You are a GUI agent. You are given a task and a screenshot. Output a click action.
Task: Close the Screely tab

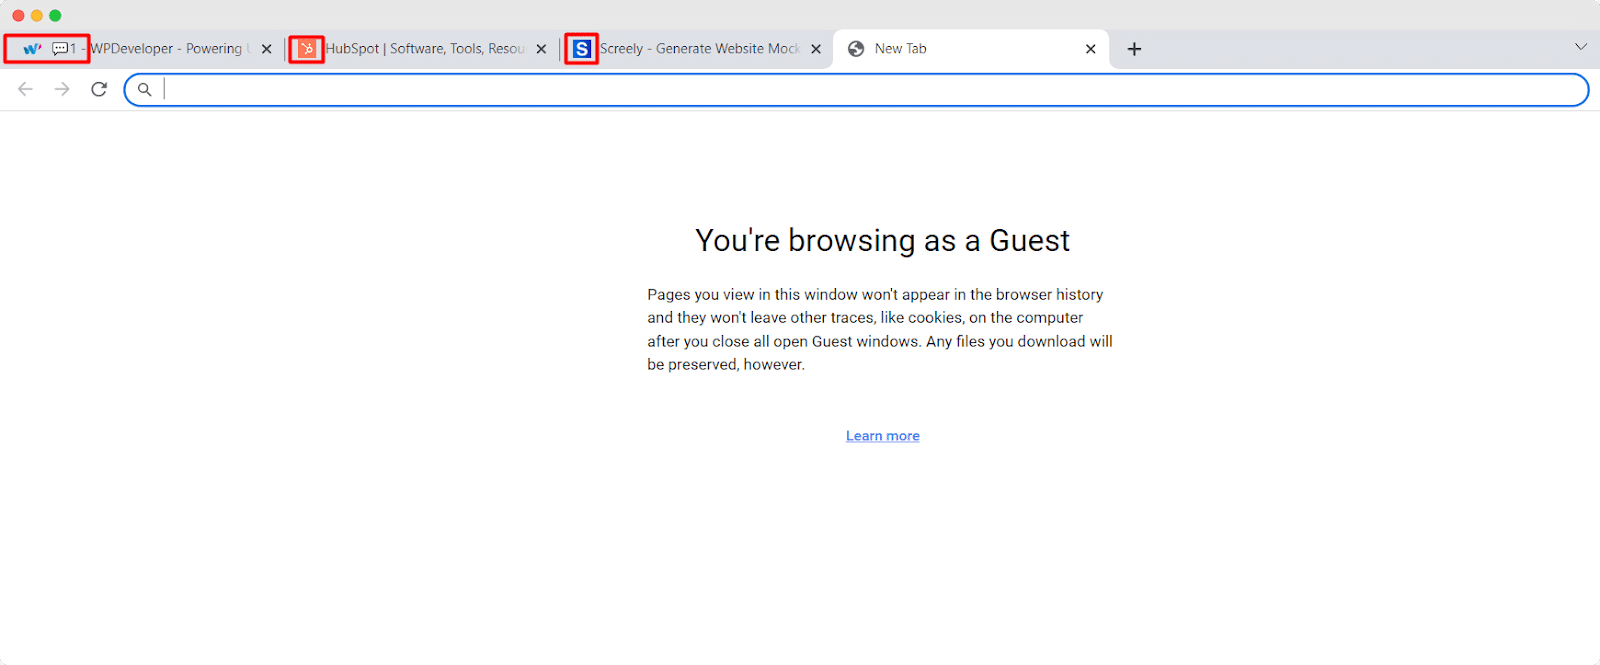(x=816, y=49)
